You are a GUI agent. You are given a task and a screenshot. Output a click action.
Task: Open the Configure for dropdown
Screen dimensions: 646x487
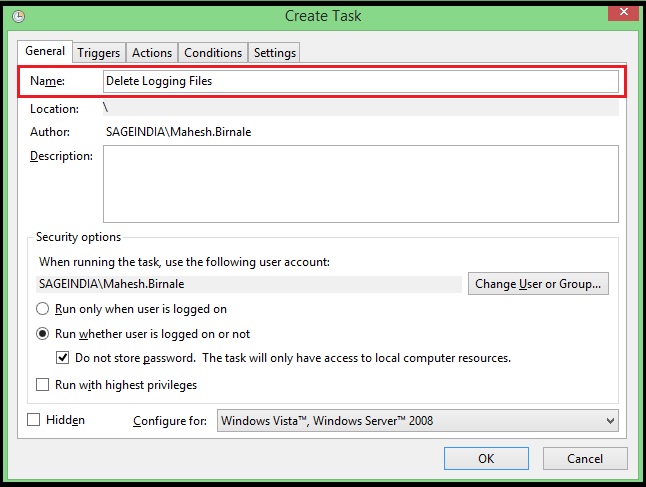pos(418,421)
